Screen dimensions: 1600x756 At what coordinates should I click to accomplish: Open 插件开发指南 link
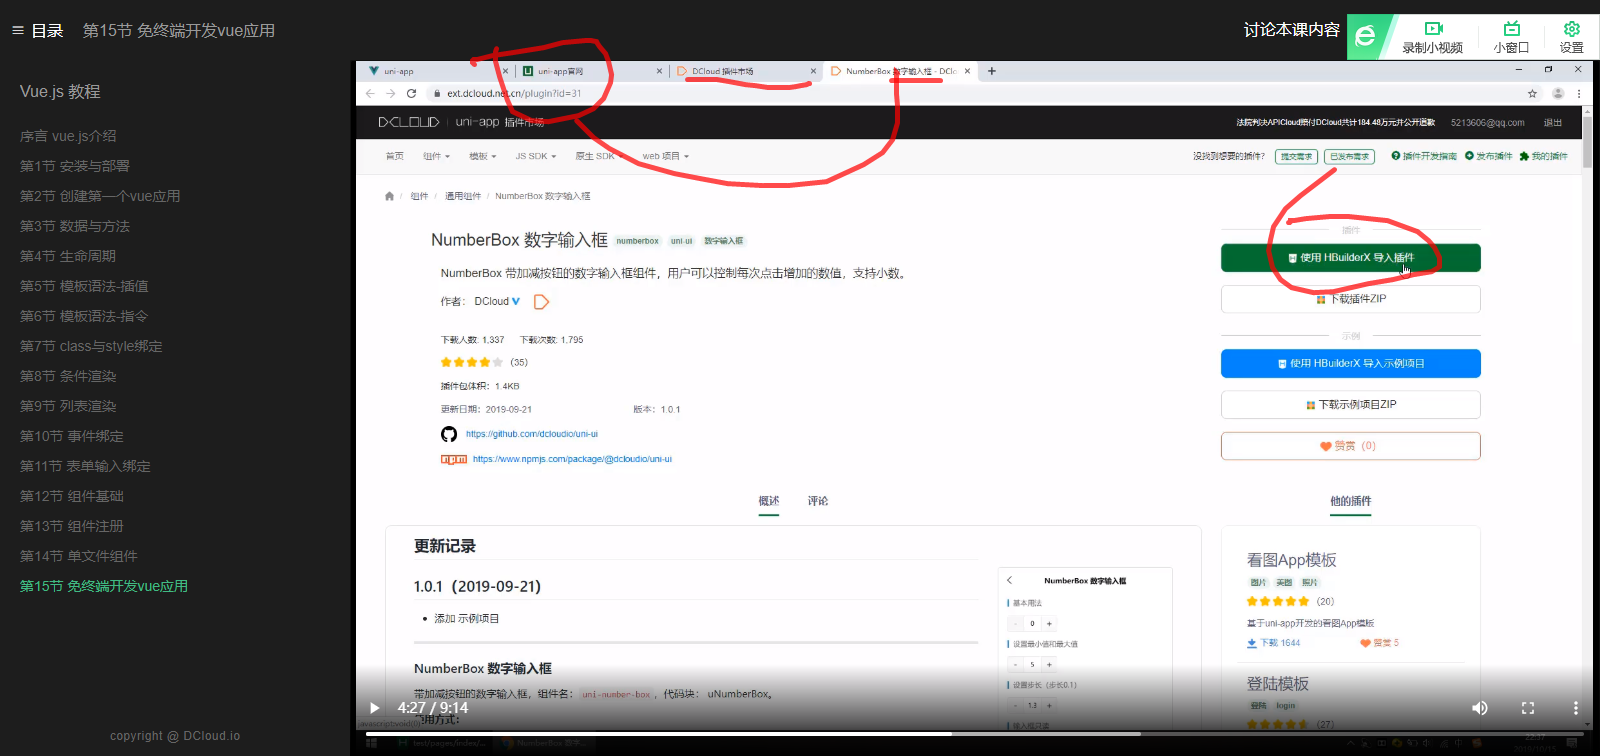click(1424, 156)
